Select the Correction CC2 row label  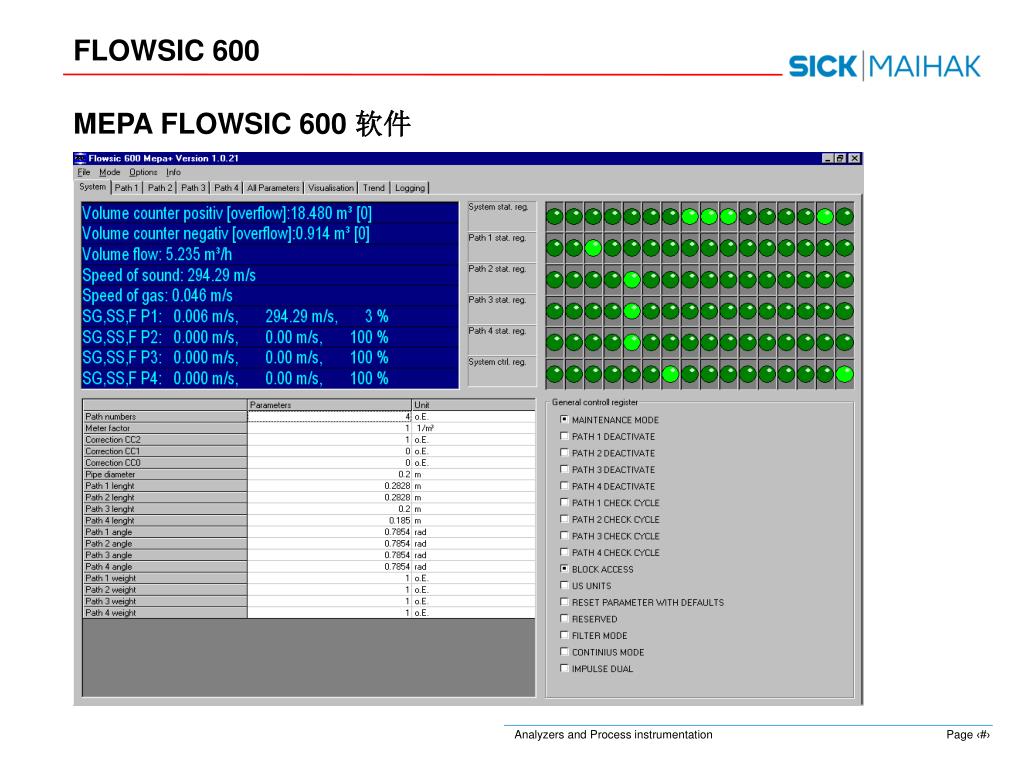165,440
